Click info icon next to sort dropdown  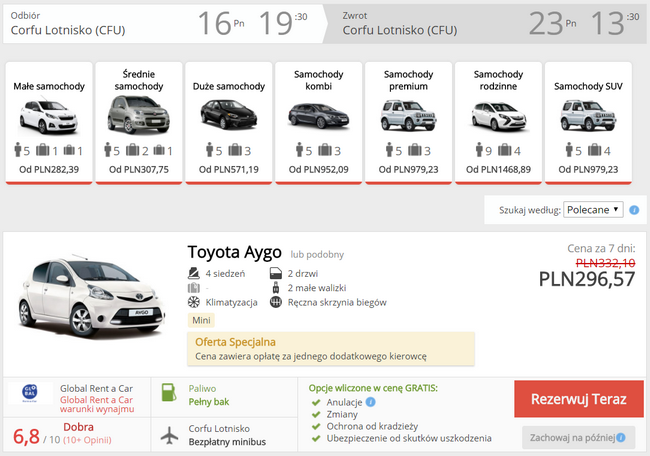[x=634, y=210]
